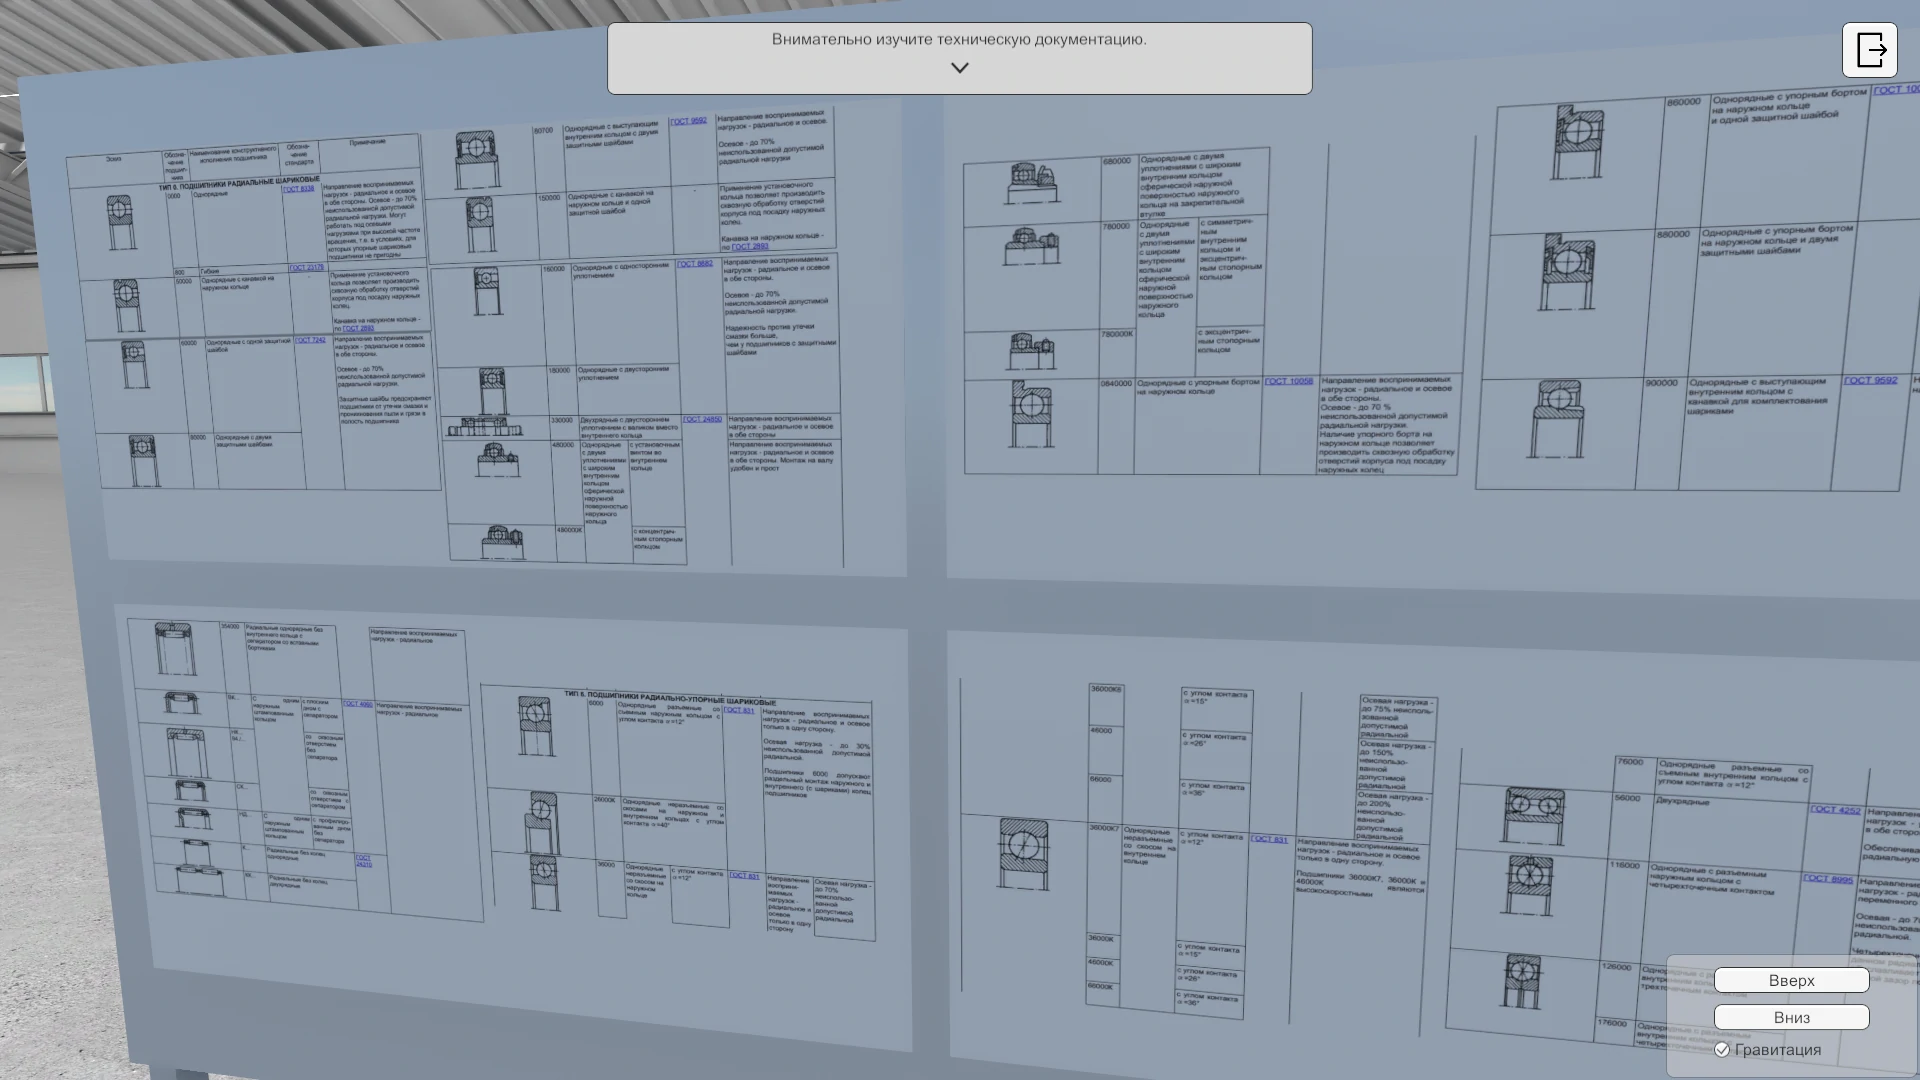Click the bearing sketch for designation 160000
This screenshot has width=1920, height=1080.
coord(487,291)
